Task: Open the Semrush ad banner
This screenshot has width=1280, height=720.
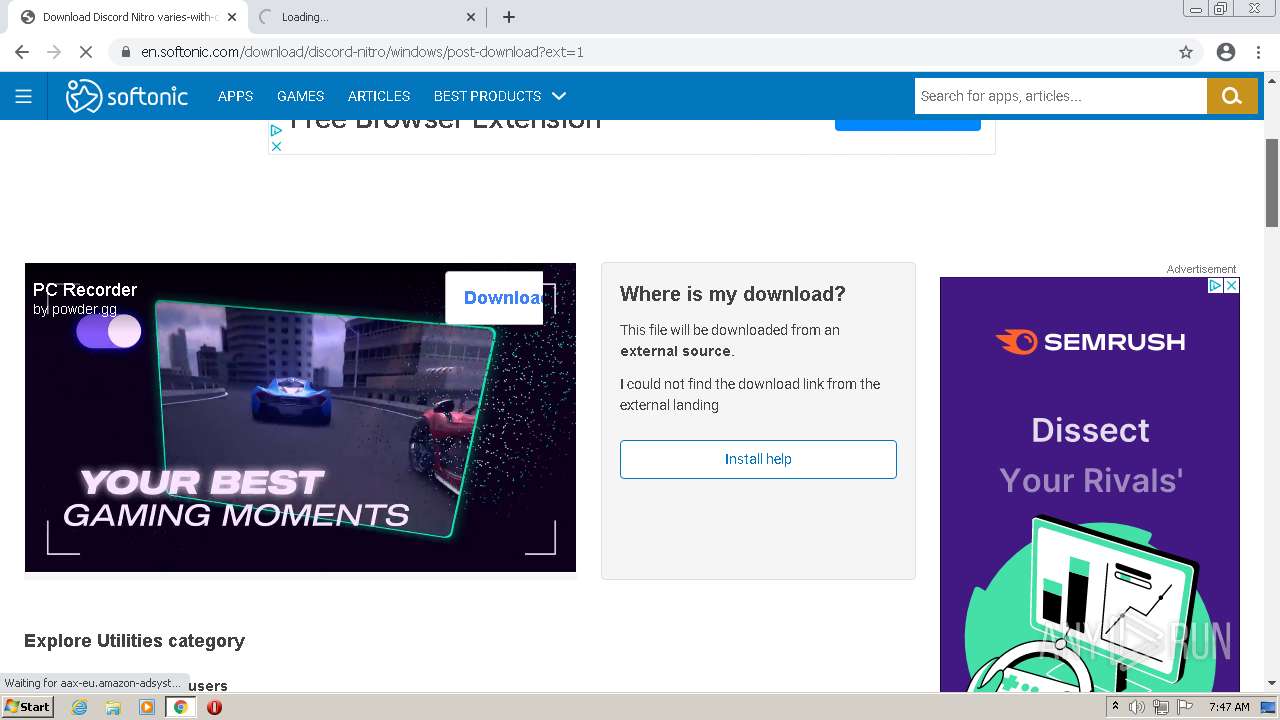Action: (1090, 485)
